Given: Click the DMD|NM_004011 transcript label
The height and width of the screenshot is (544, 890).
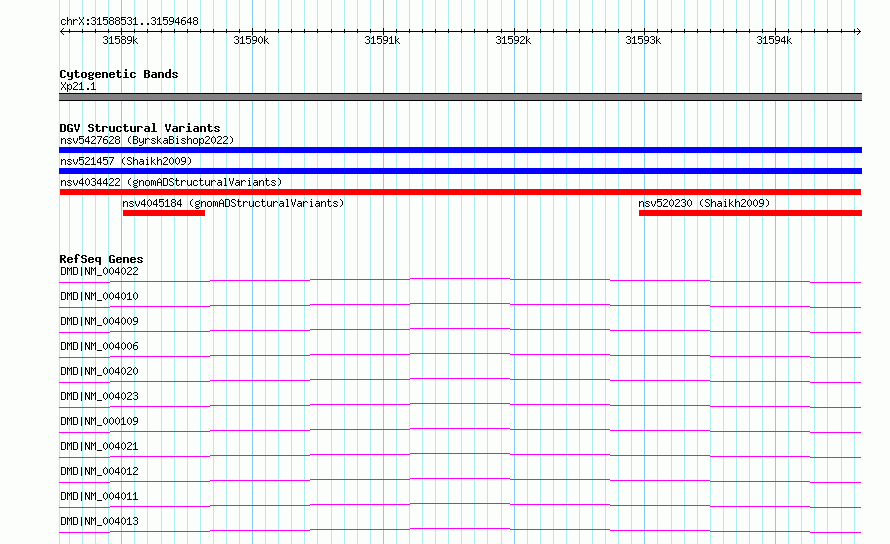Looking at the screenshot, I should pyautogui.click(x=99, y=496).
